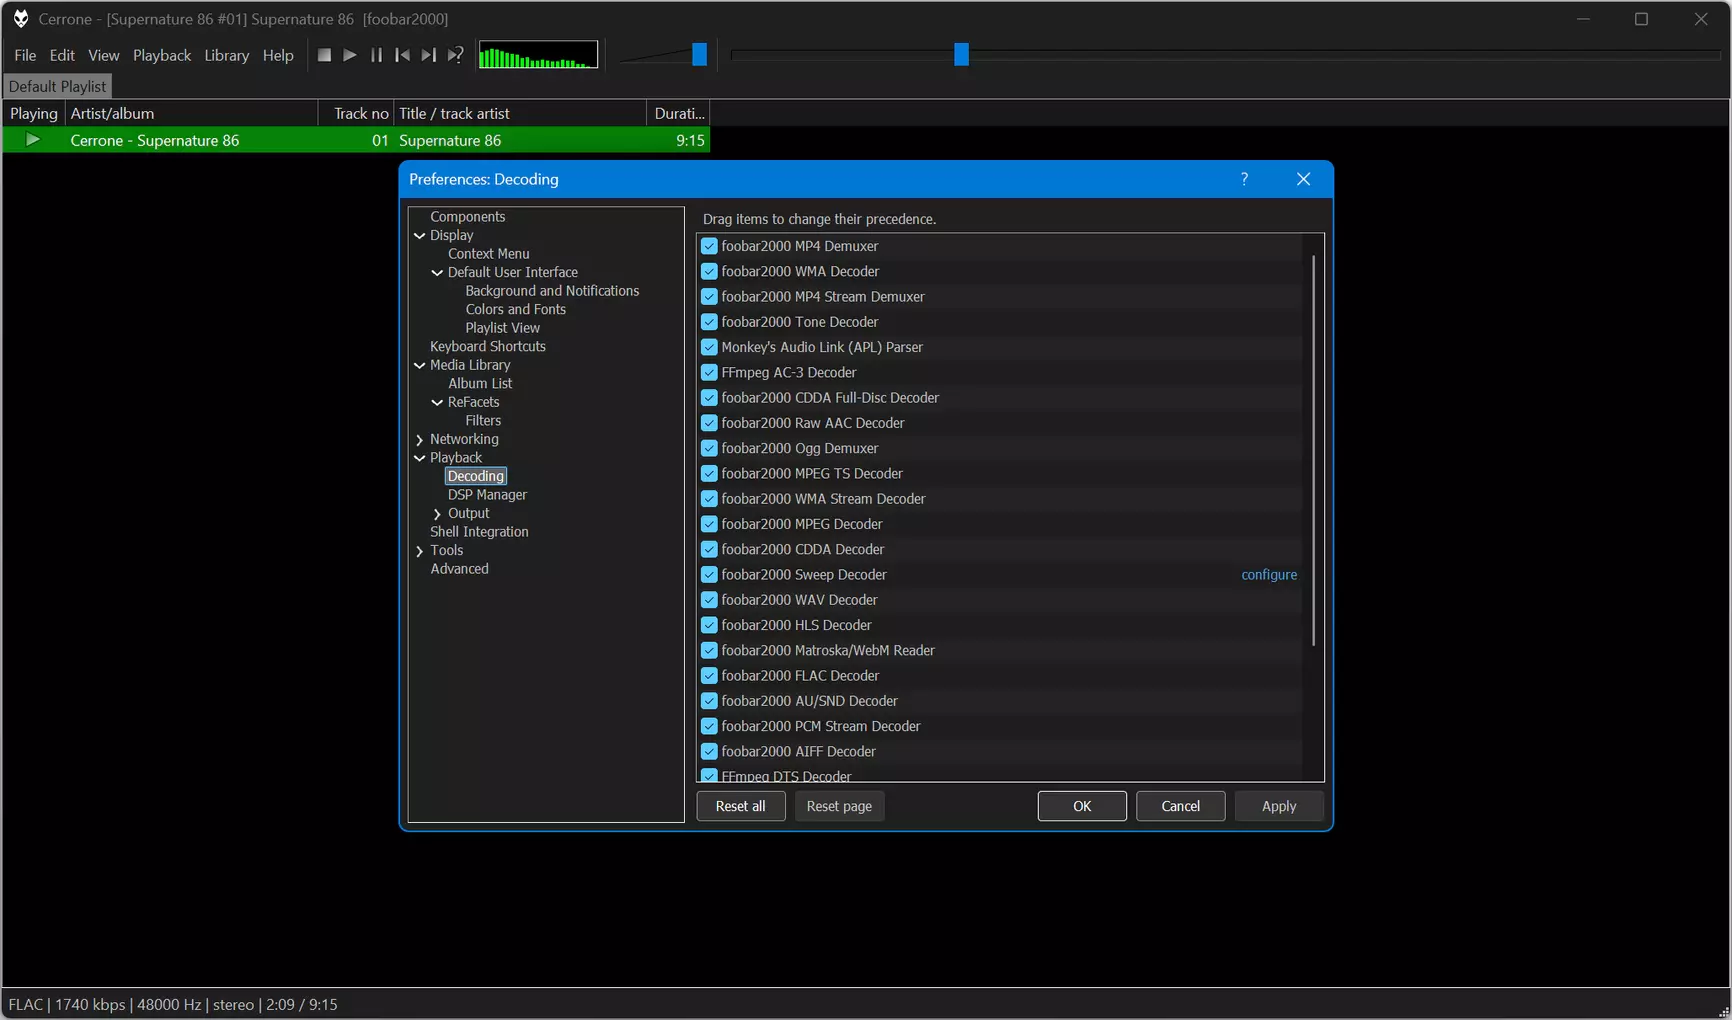Image resolution: width=1732 pixels, height=1020 pixels.
Task: Collapse Default User Interface node
Action: 437,273
